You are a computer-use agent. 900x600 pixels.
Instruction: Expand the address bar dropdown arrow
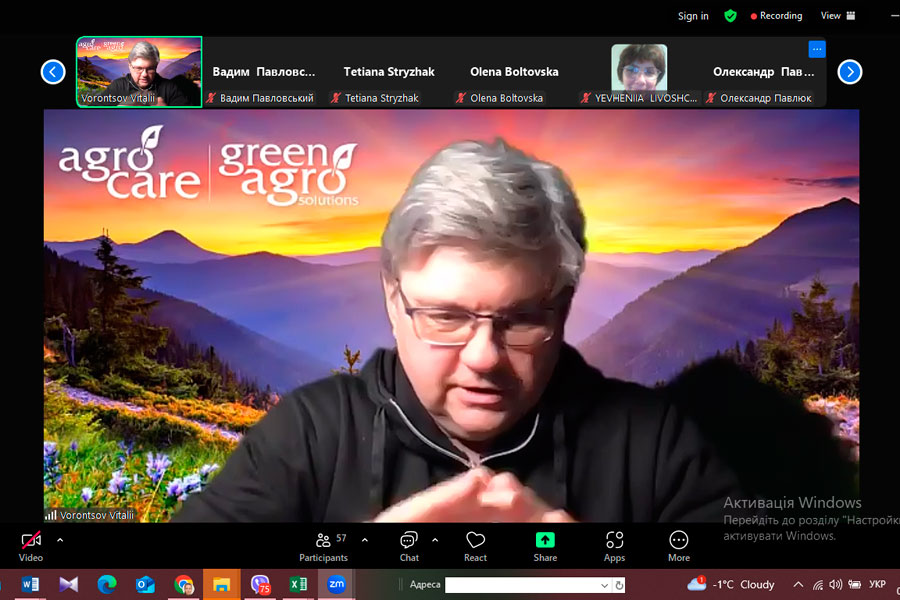[x=604, y=585]
